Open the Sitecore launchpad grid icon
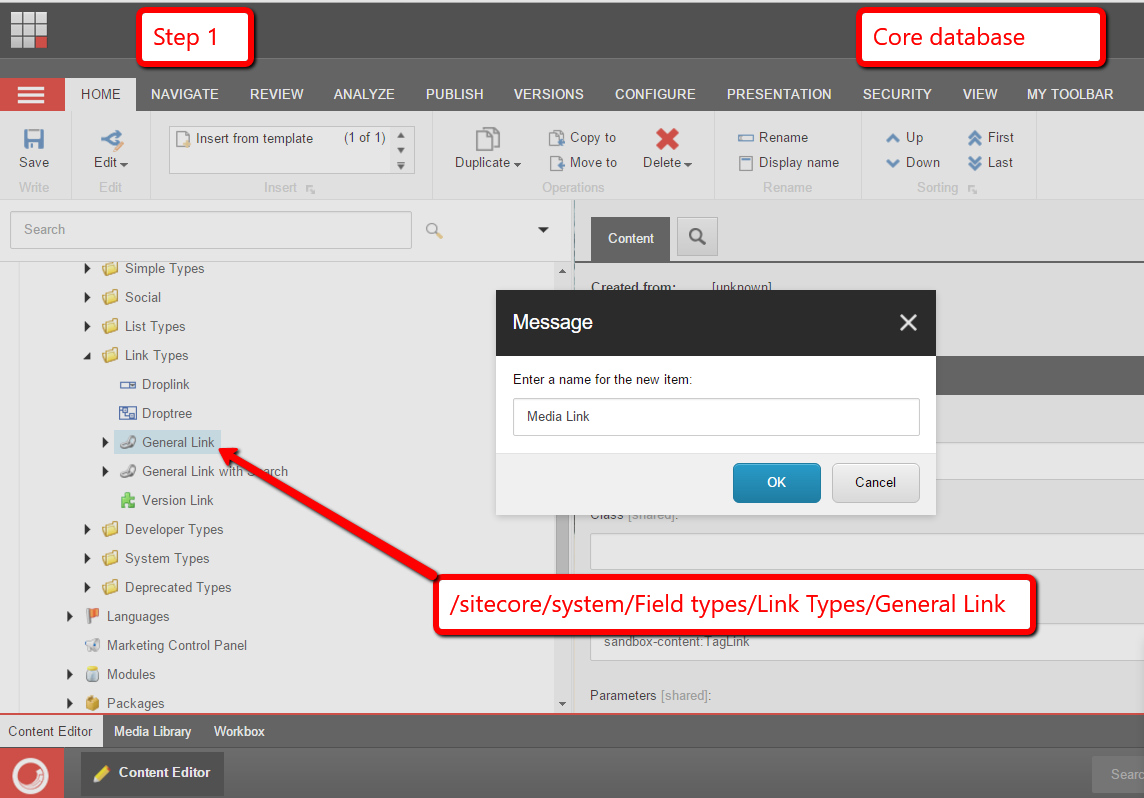The height and width of the screenshot is (798, 1144). (x=29, y=29)
